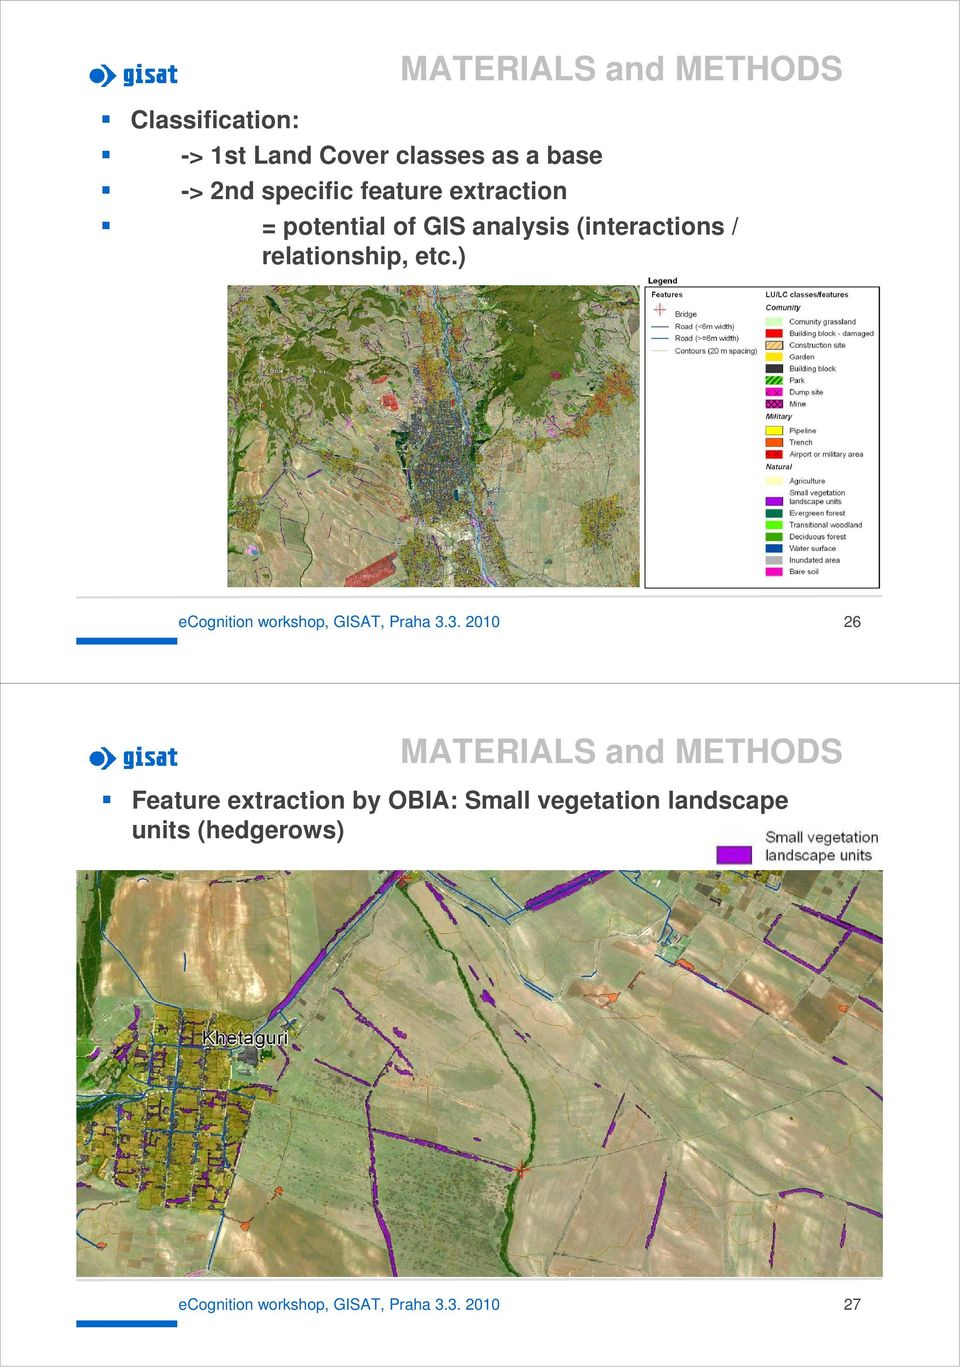Click the land cover map on slide 26

433,436
